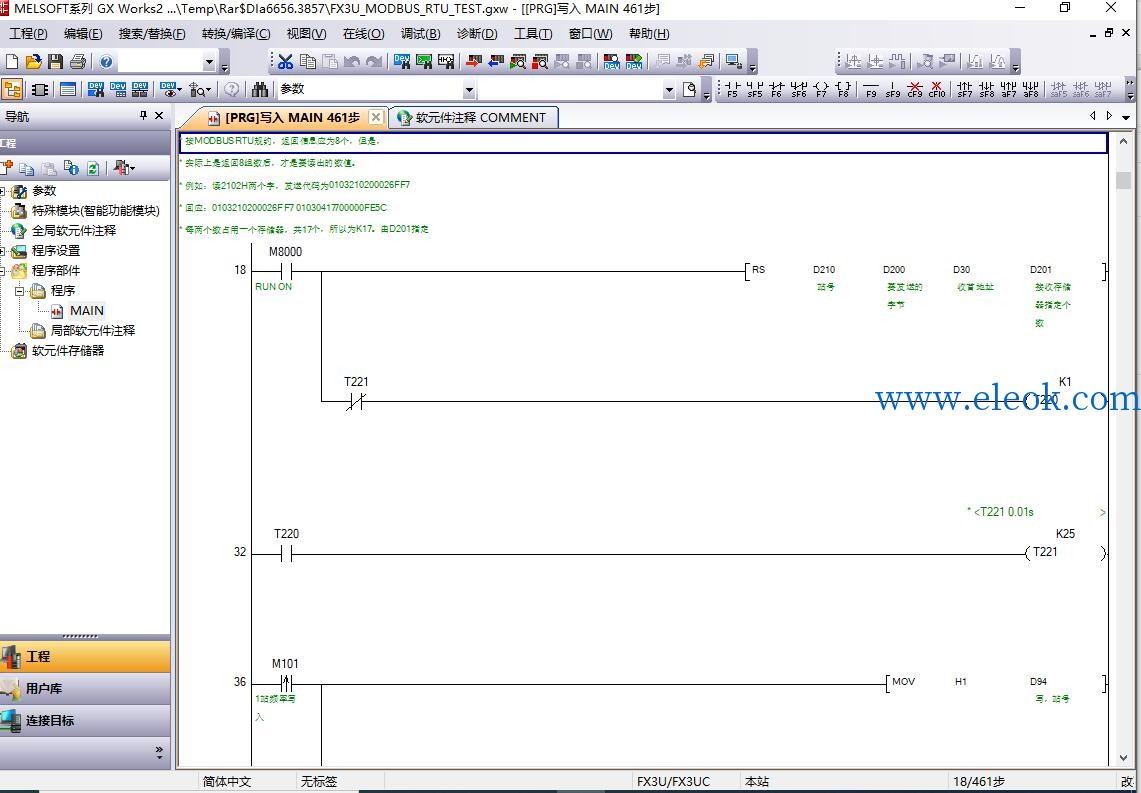Open the 参数 search dropdown arrow

(x=469, y=90)
